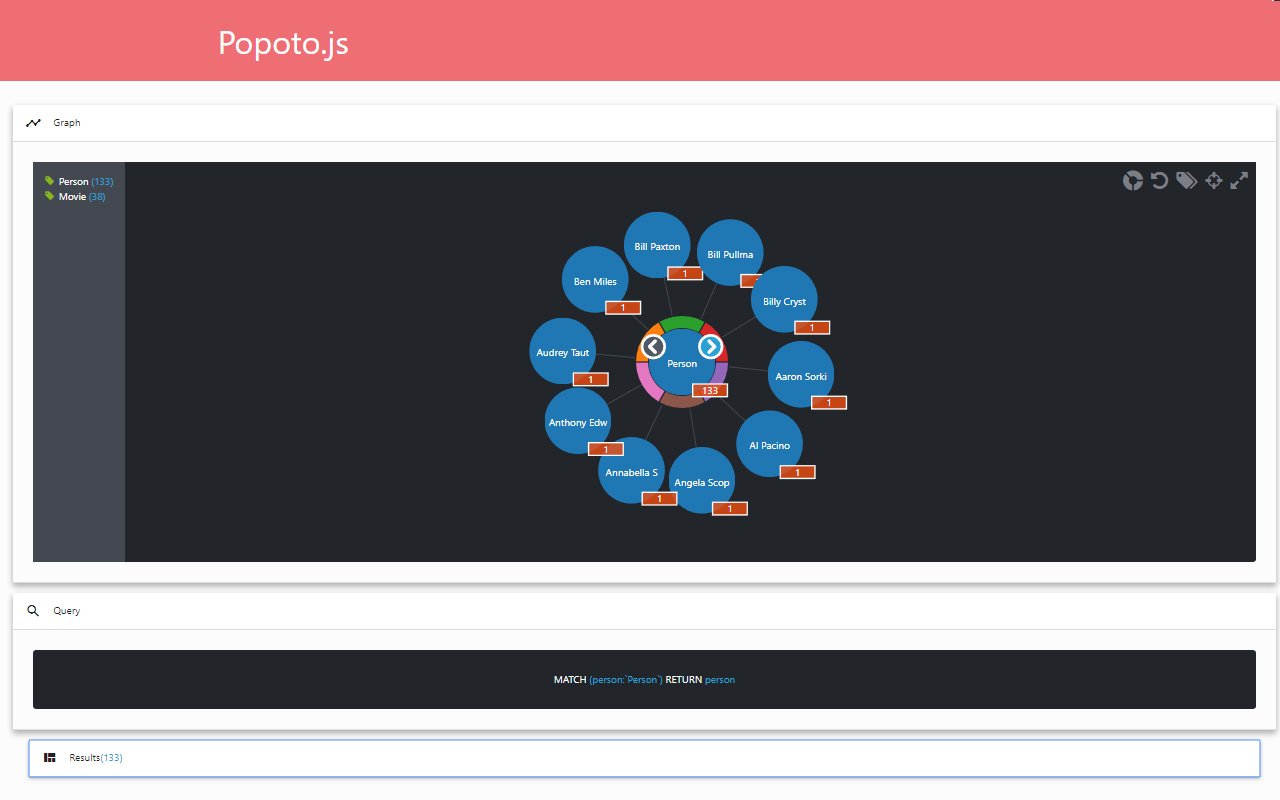Click the Query panel magnifier icon
This screenshot has width=1280, height=800.
[33, 610]
